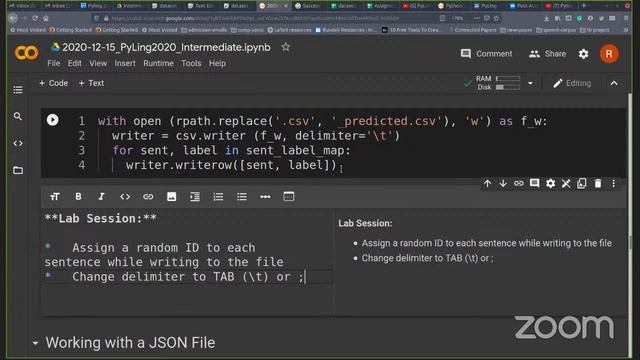Open the Help menu
Image resolution: width=640 pixels, height=360 pixels.
click(217, 63)
